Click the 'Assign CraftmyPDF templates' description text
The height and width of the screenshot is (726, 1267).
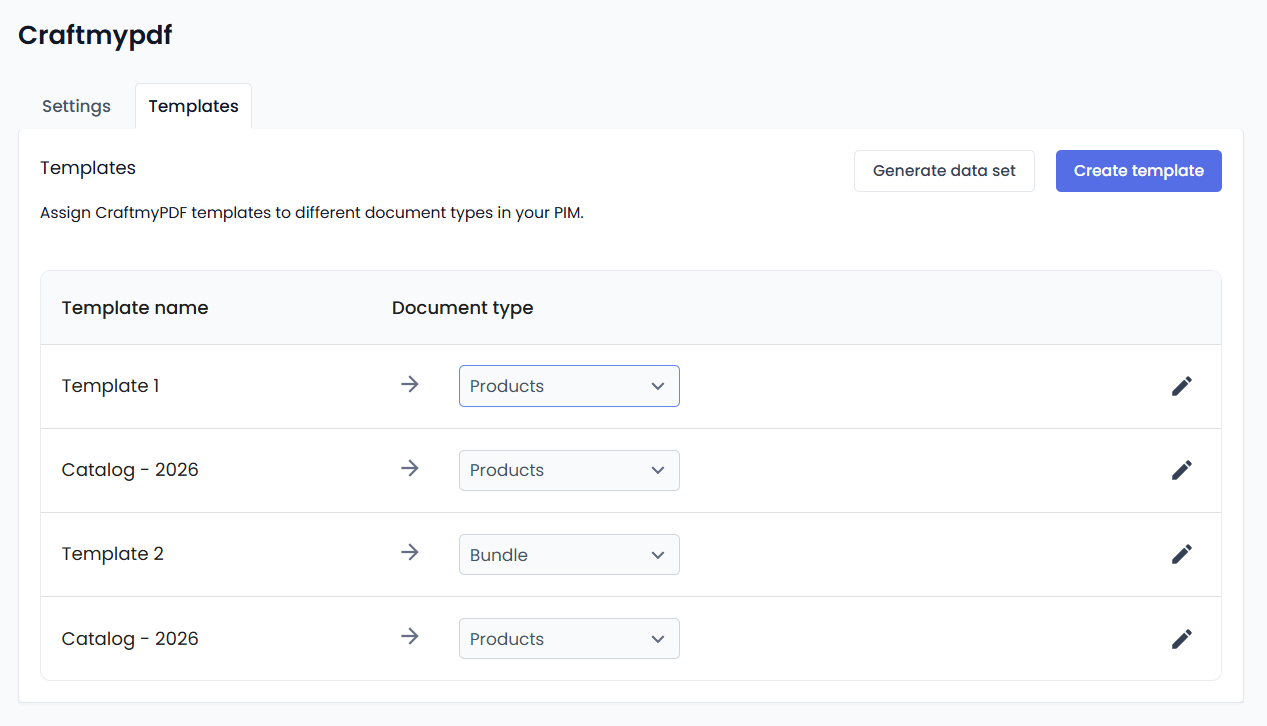312,213
